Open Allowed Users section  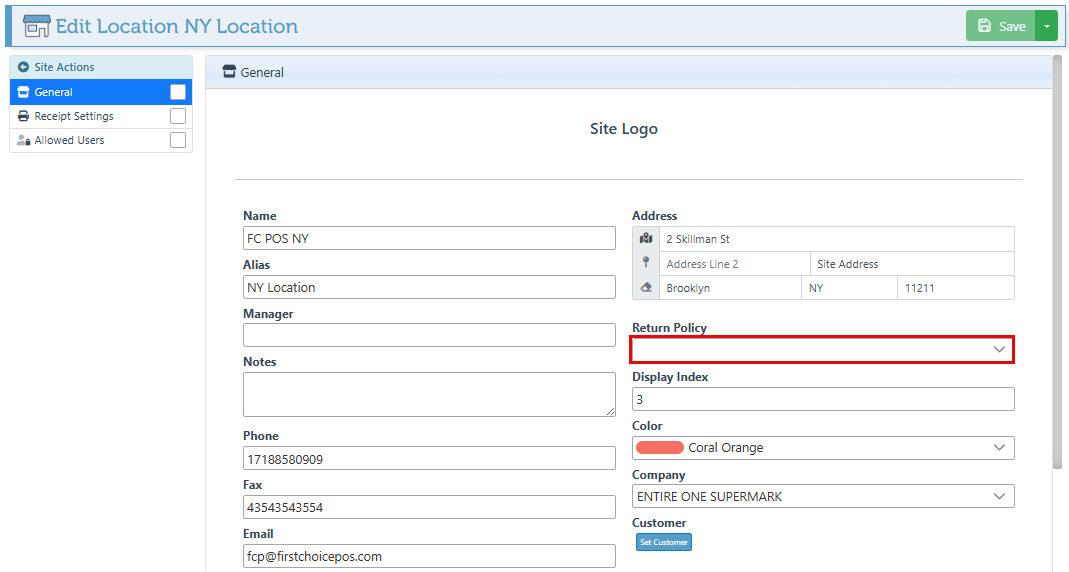(x=101, y=140)
